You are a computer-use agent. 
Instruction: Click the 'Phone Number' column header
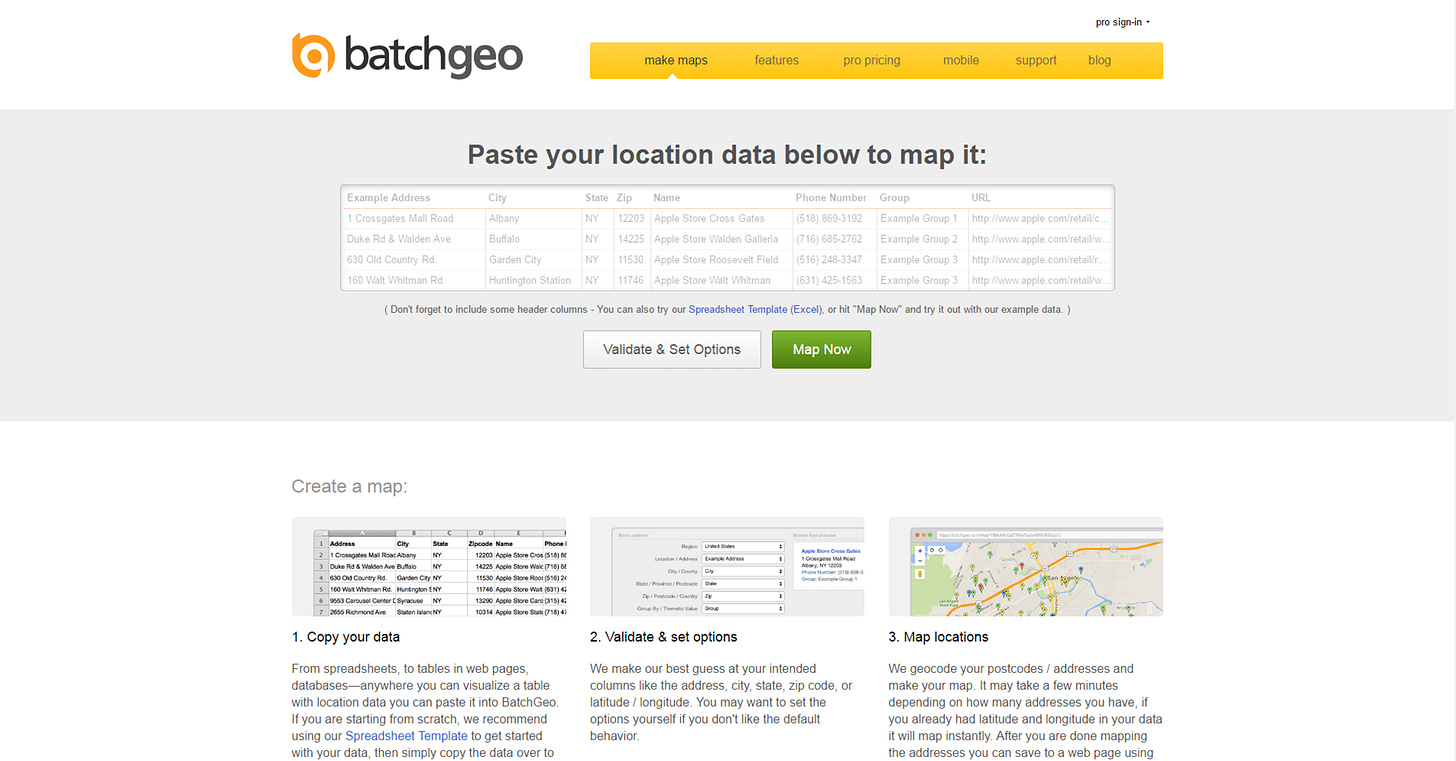click(831, 198)
